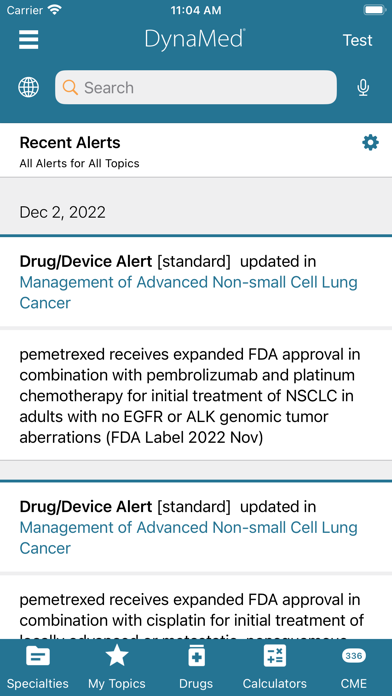Tap the My Topics star icon
392x696 pixels.
(x=117, y=656)
